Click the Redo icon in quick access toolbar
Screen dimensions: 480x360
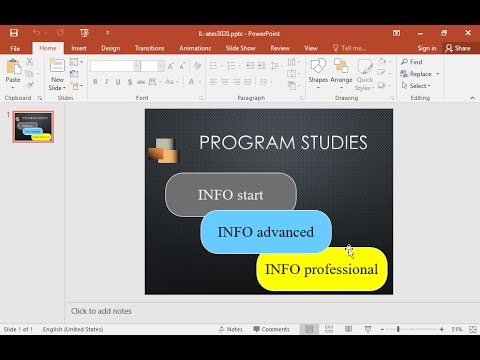click(x=60, y=33)
